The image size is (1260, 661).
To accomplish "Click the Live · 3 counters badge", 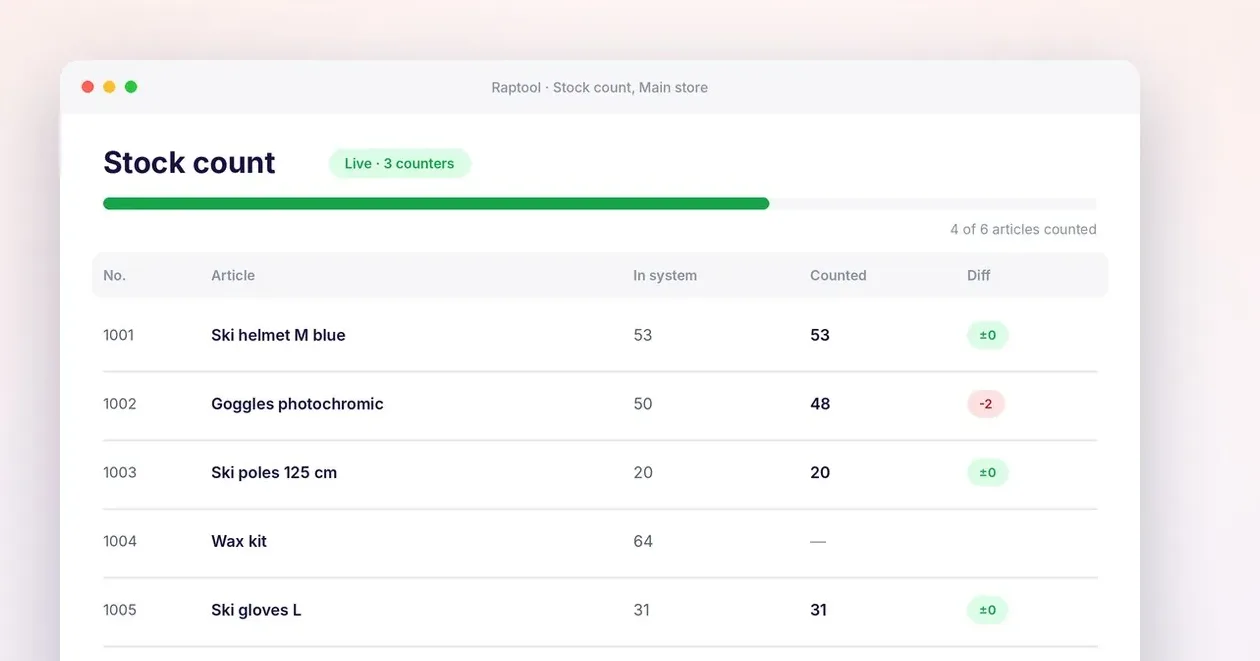I will click(x=400, y=163).
